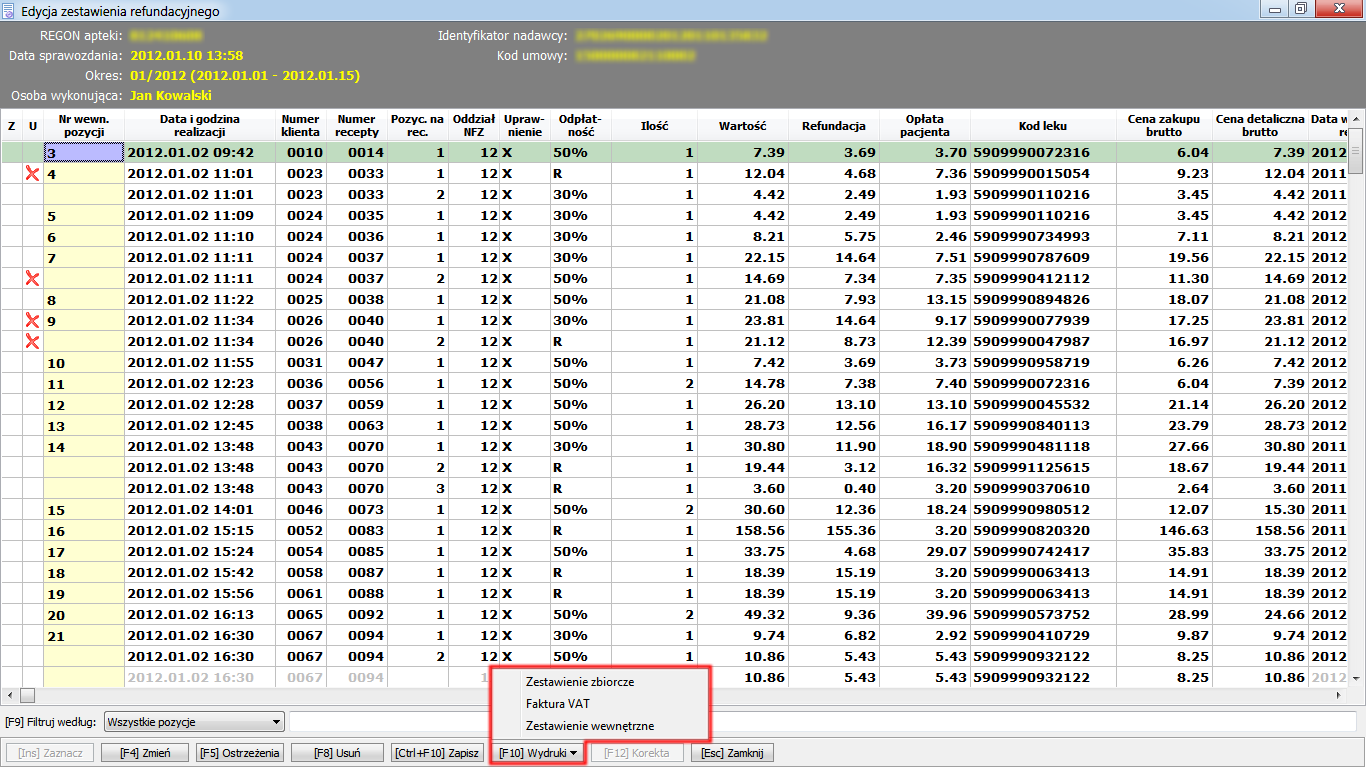Click the 'Refundacja' column header
Viewport: 1366px width, 768px height.
(x=833, y=126)
